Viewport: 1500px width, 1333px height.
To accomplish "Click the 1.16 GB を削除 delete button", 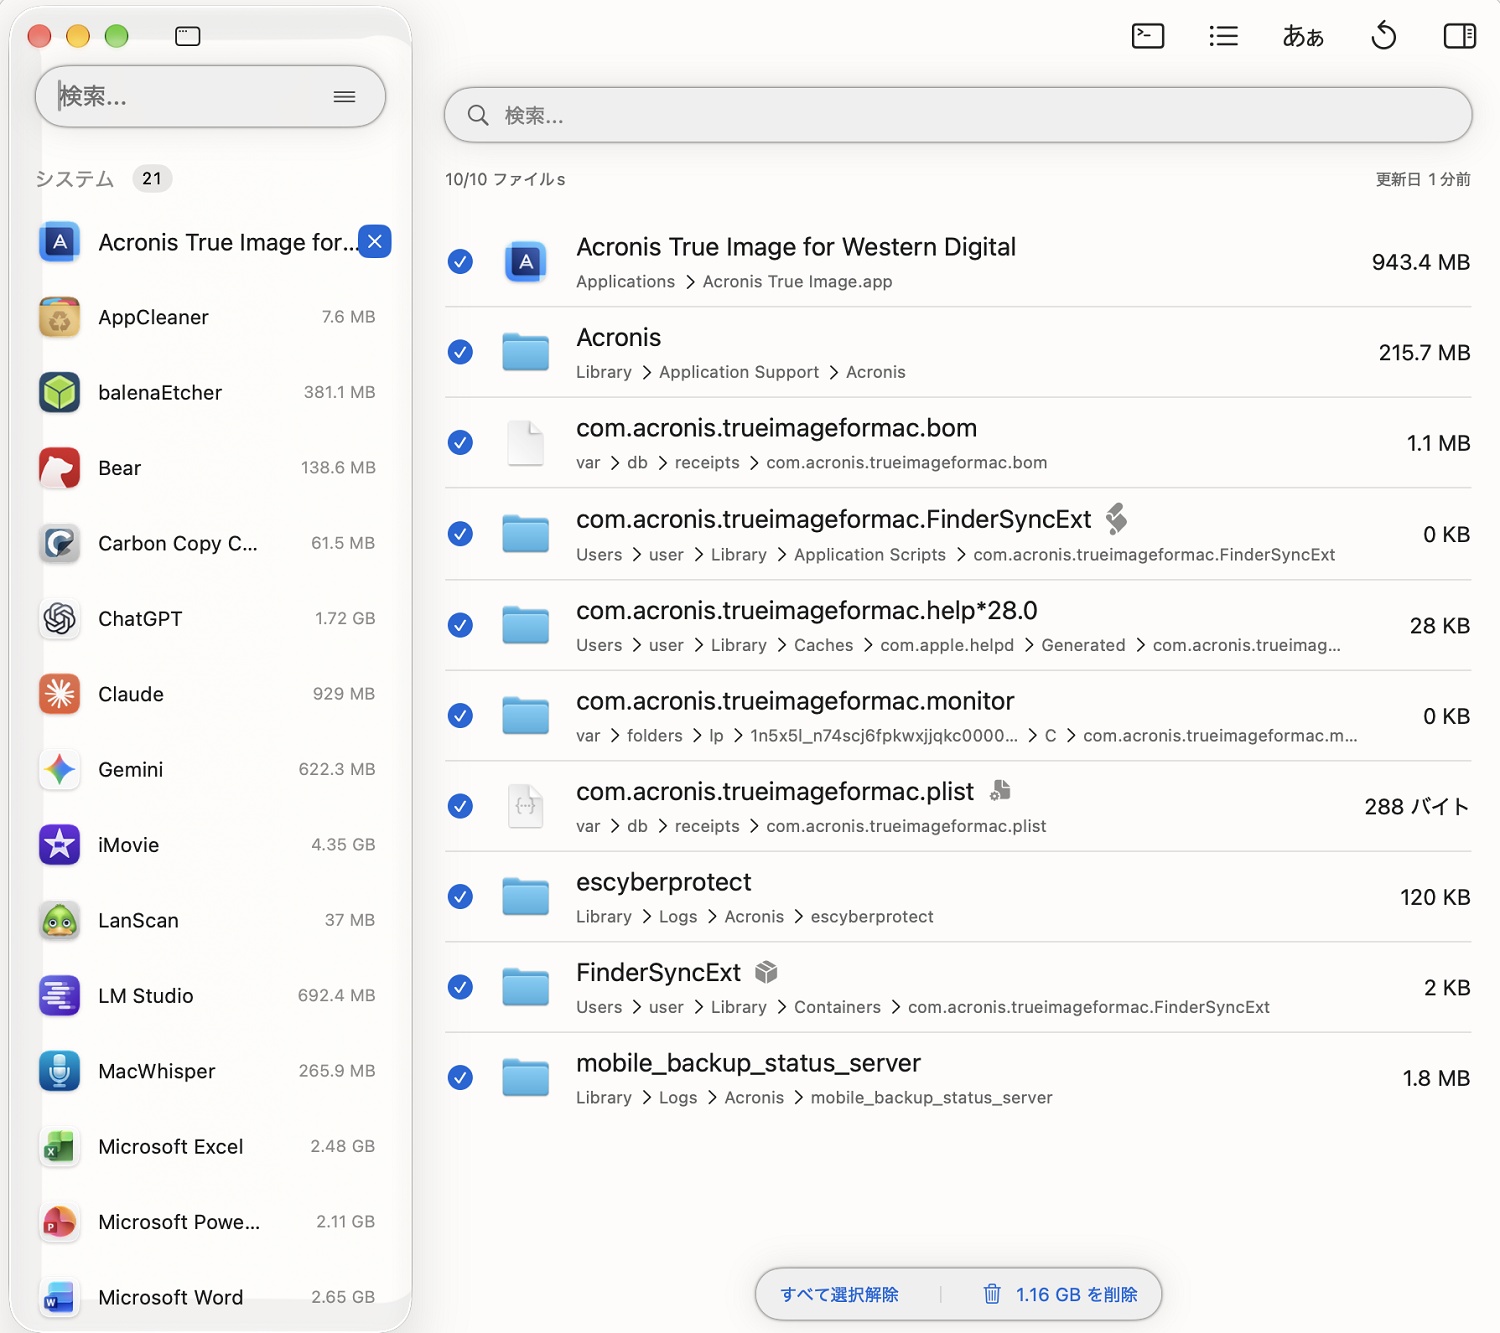I will click(1061, 1295).
